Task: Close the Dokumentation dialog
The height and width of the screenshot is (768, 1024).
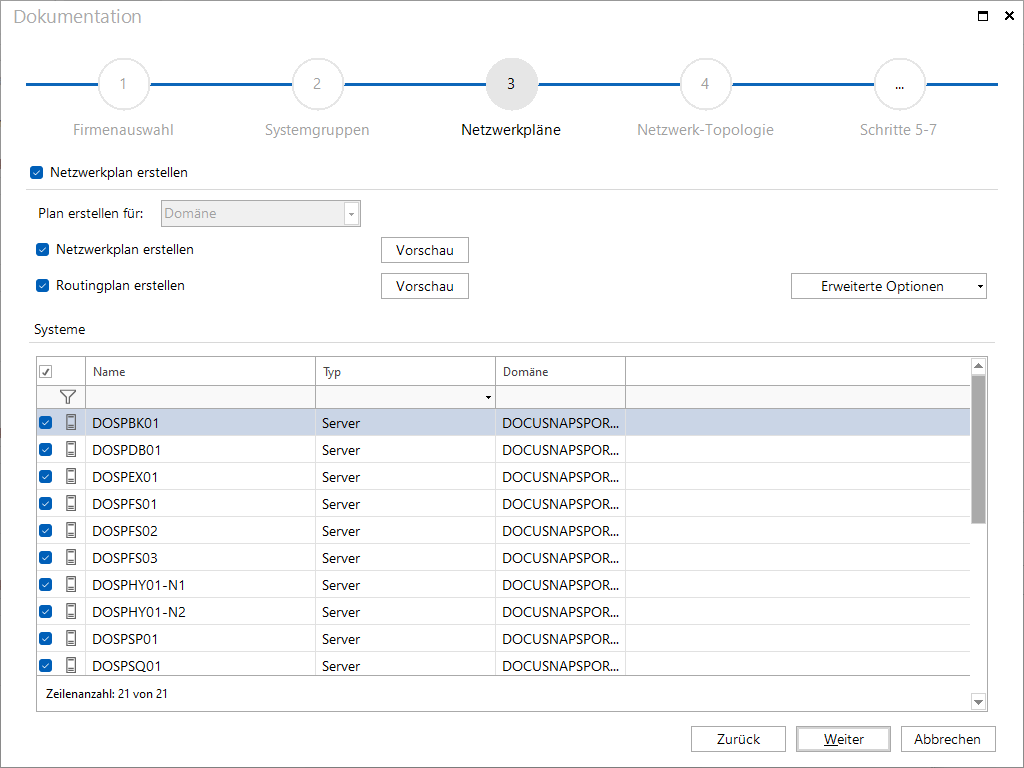Action: tap(1009, 16)
